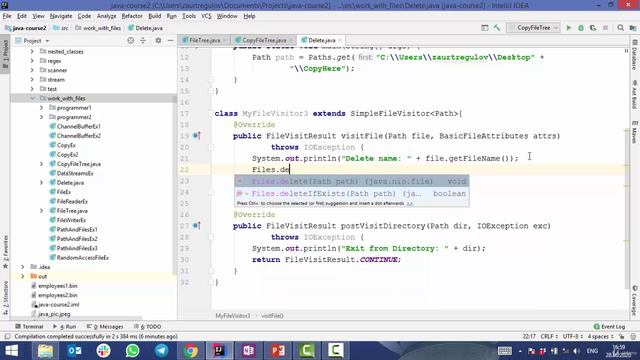Open the Windows Start menu
This screenshot has width=640, height=360.
[x=11, y=351]
